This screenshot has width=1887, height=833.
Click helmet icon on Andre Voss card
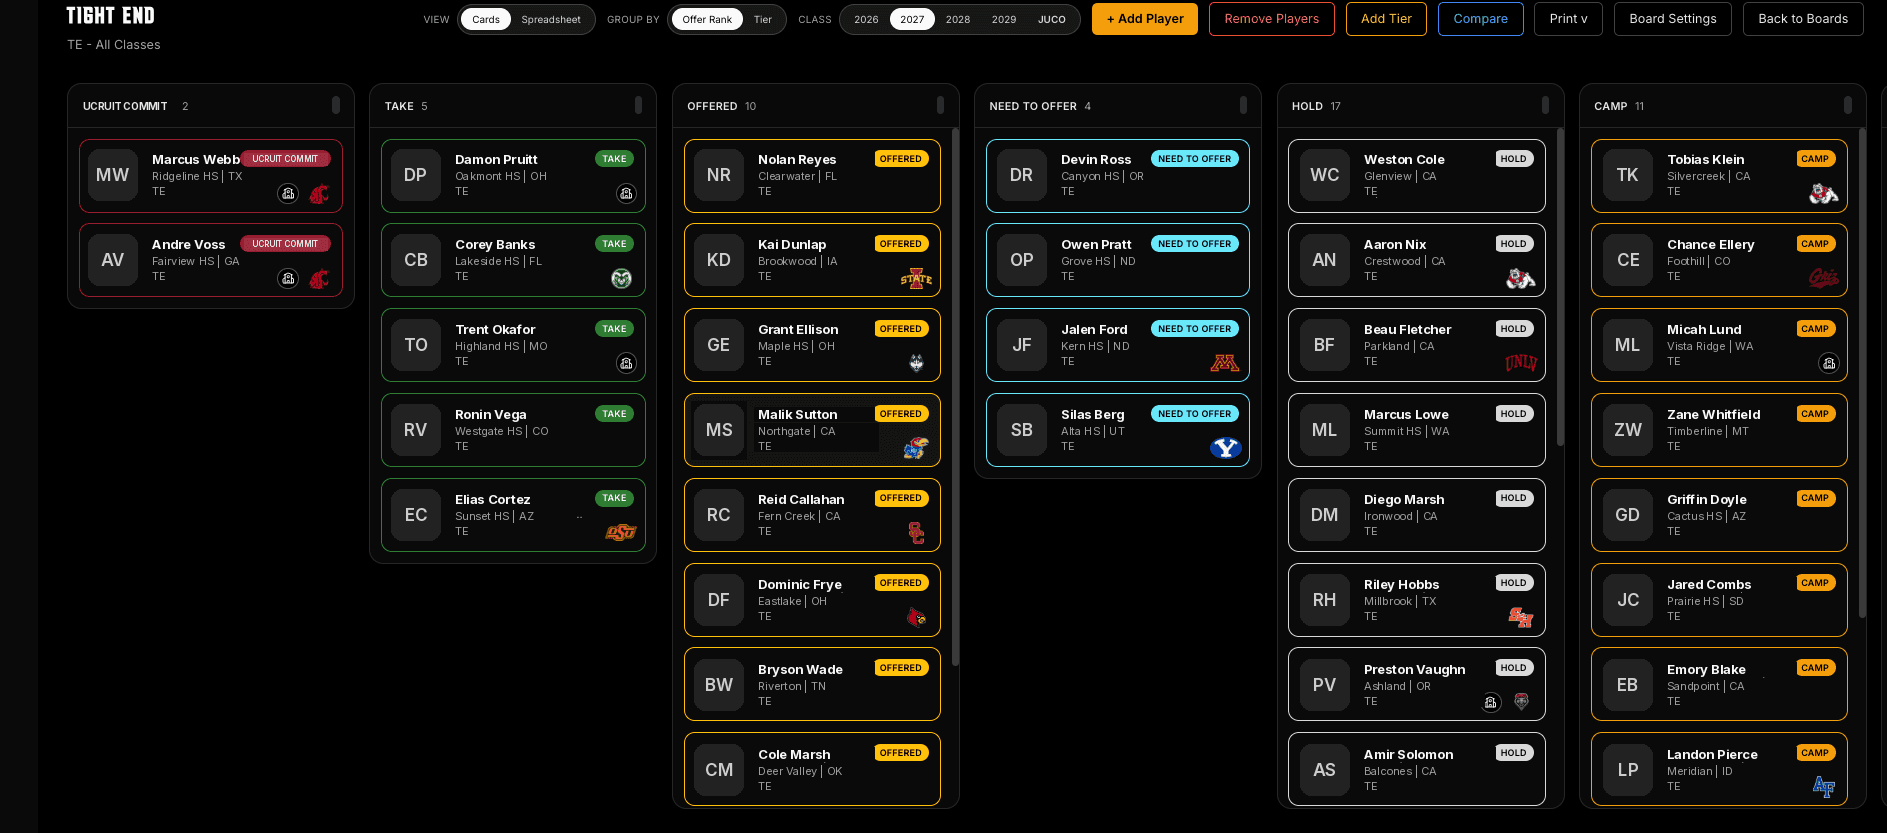288,279
